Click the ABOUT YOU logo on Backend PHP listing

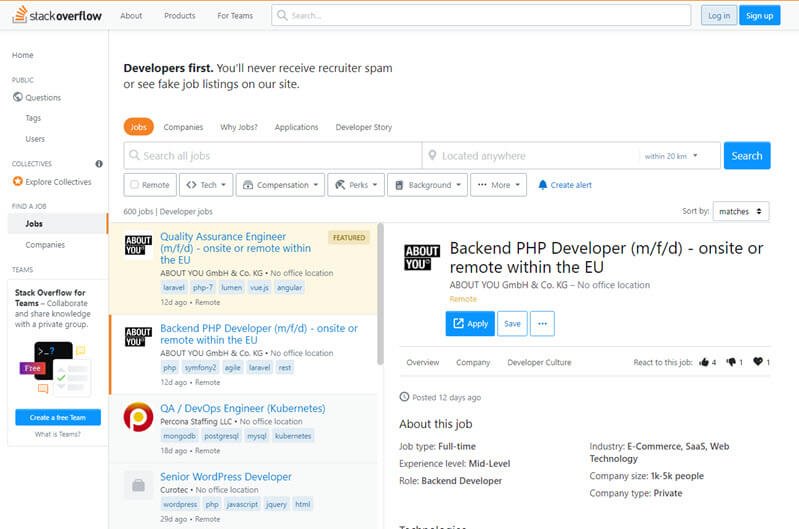point(138,337)
